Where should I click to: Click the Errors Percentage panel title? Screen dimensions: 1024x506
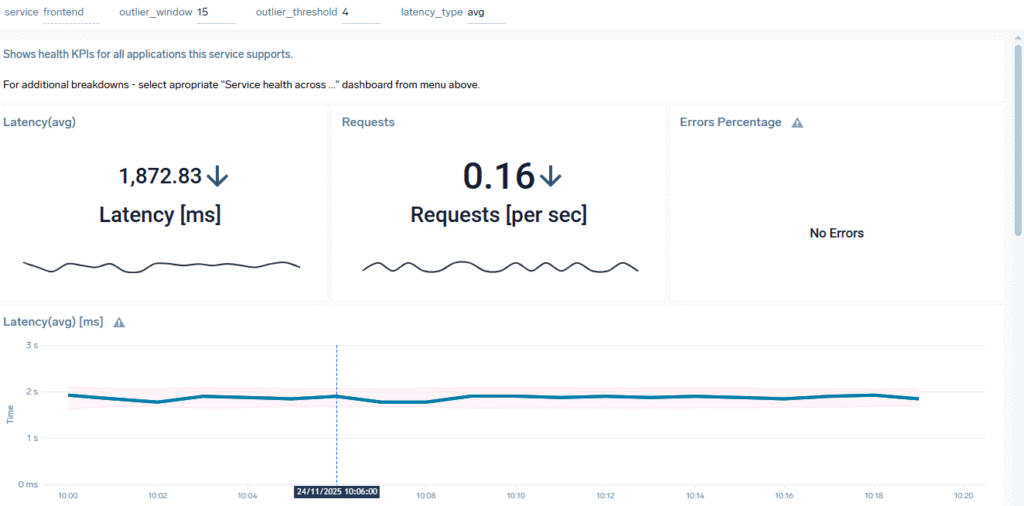(x=730, y=122)
